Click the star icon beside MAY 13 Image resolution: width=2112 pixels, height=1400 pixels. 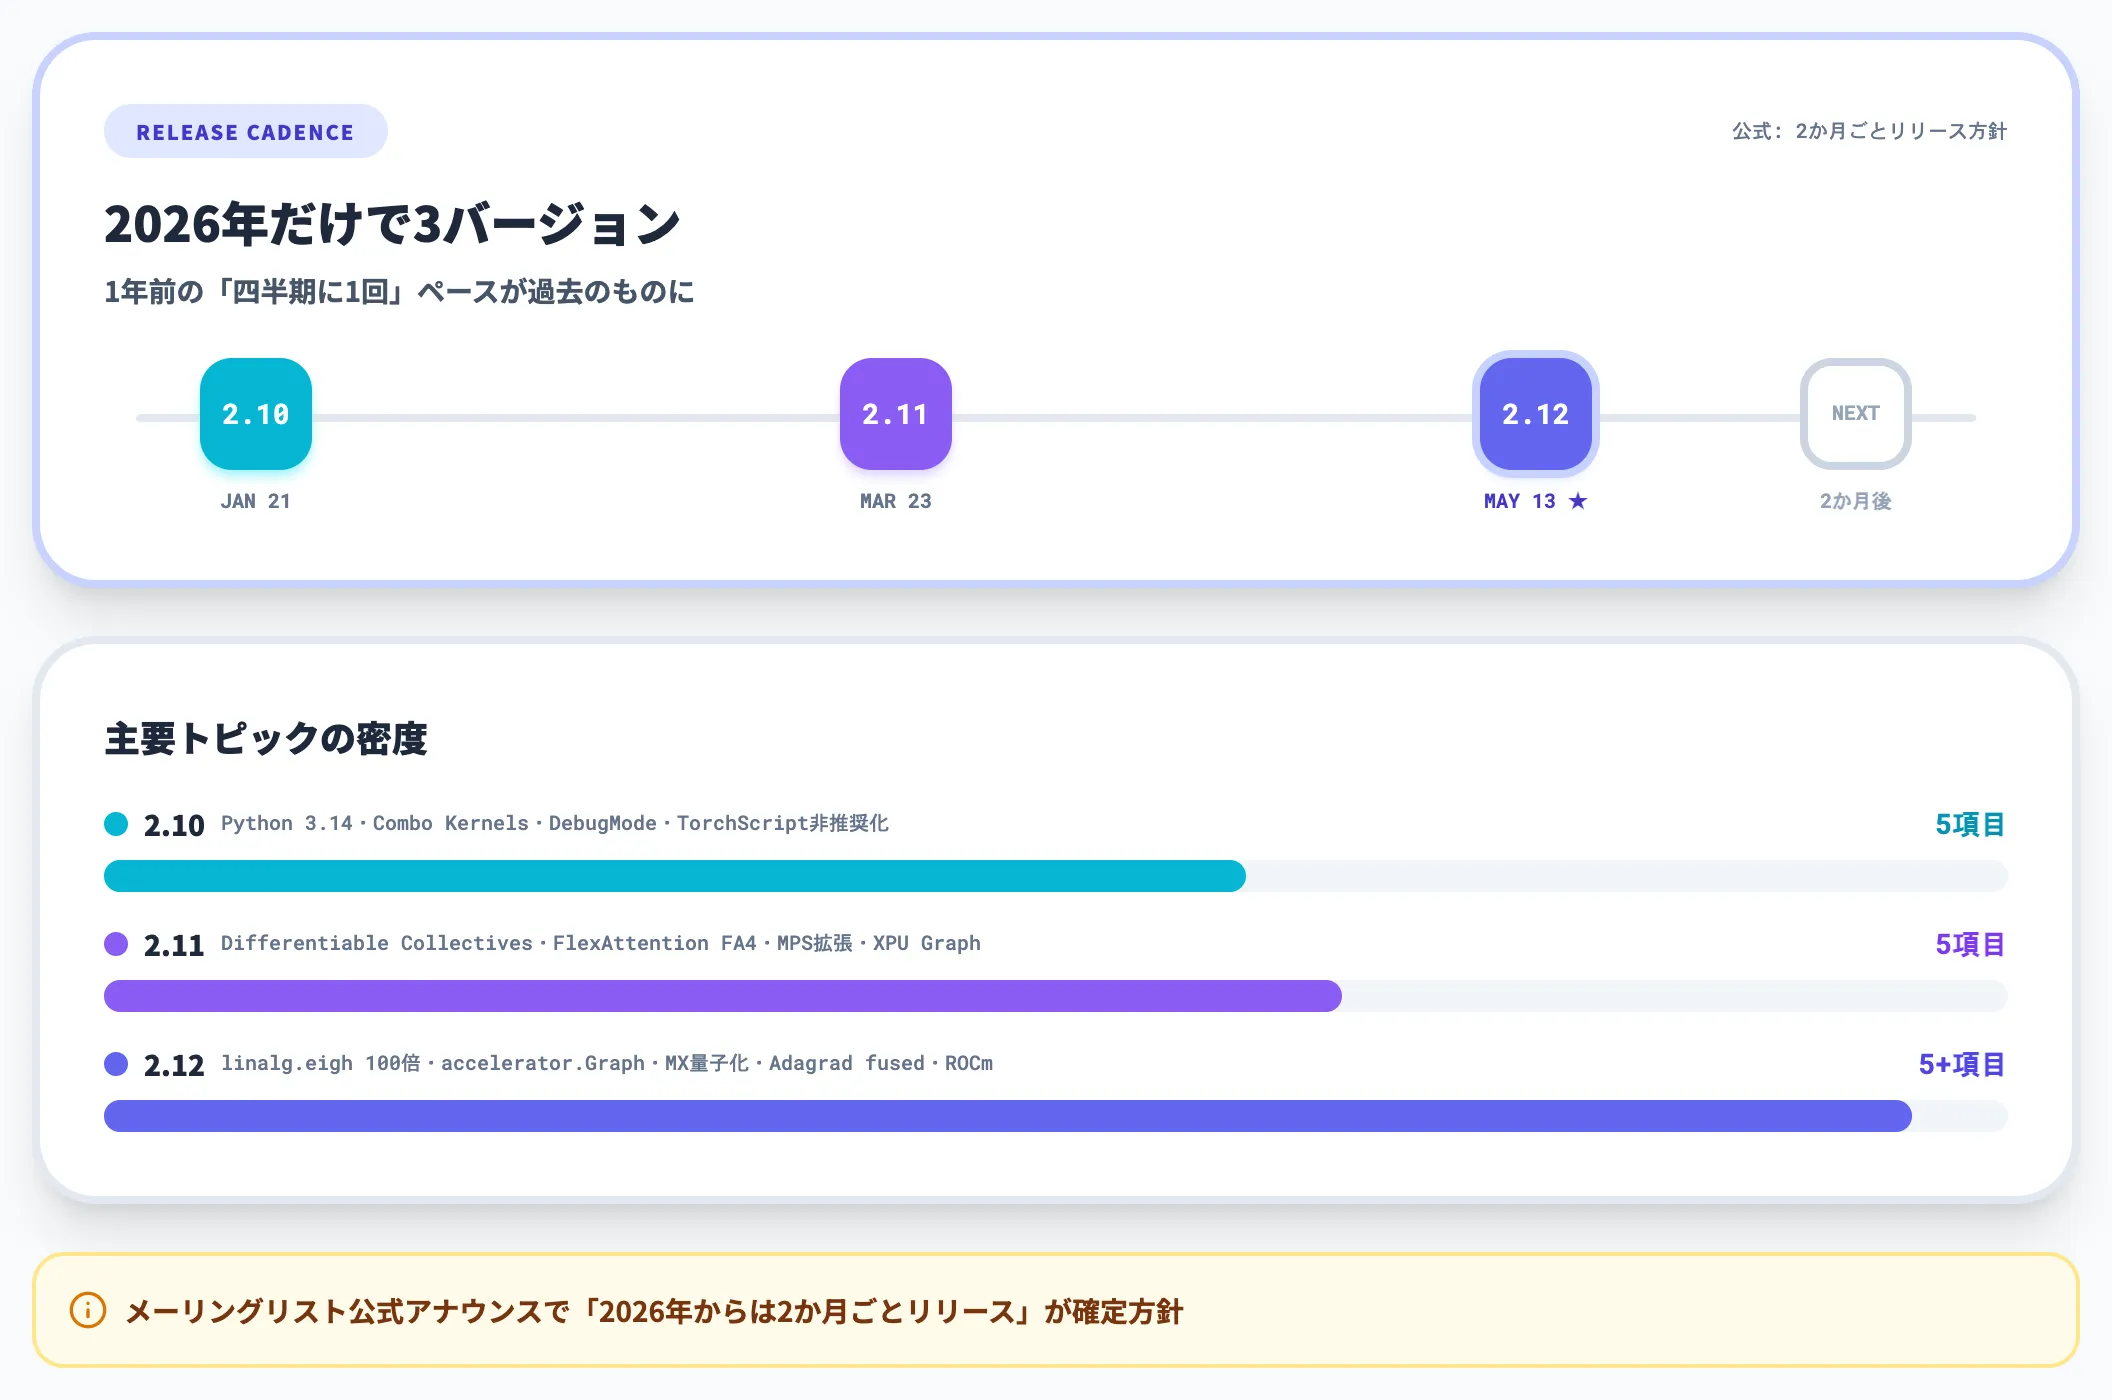1578,501
